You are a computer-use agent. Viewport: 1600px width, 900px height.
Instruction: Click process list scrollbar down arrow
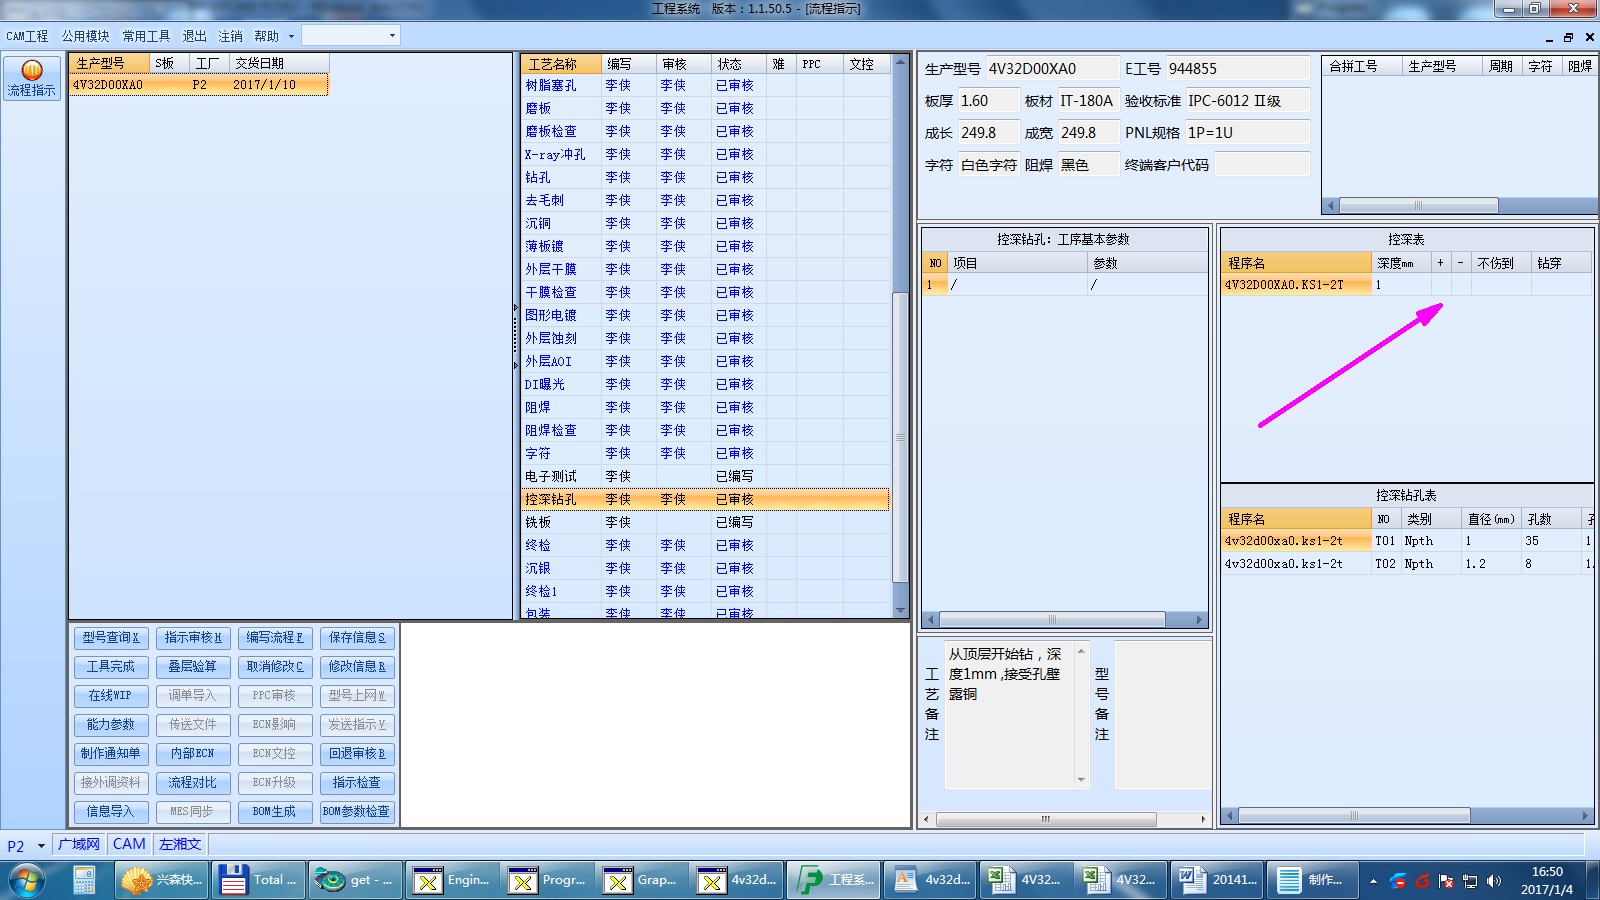(x=900, y=610)
